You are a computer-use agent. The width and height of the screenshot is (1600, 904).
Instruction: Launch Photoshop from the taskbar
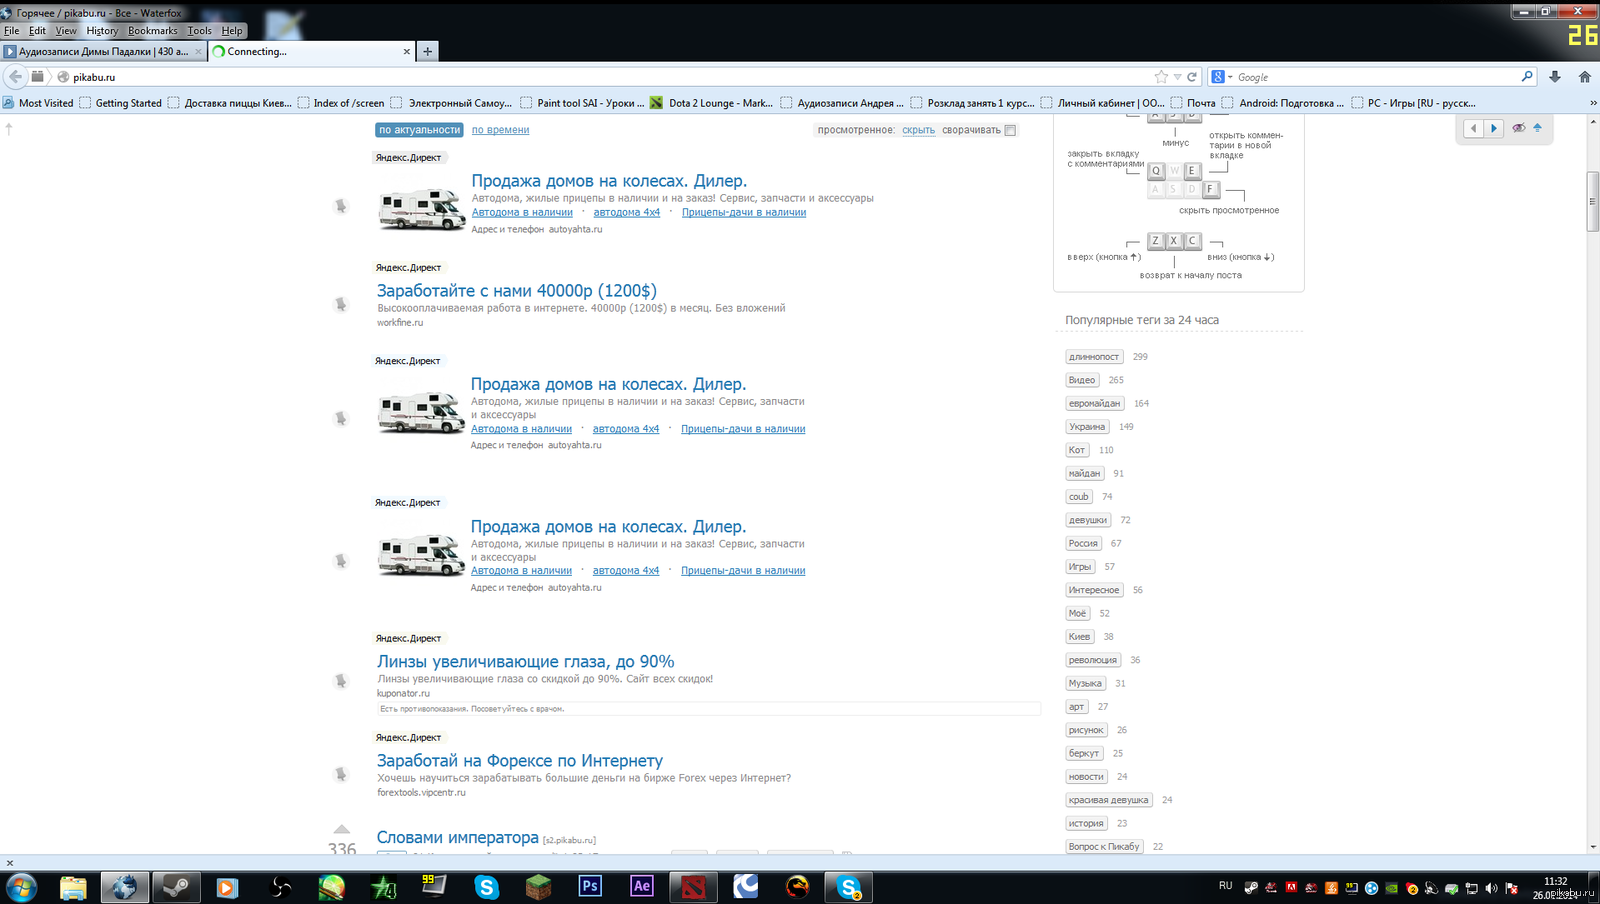(590, 887)
